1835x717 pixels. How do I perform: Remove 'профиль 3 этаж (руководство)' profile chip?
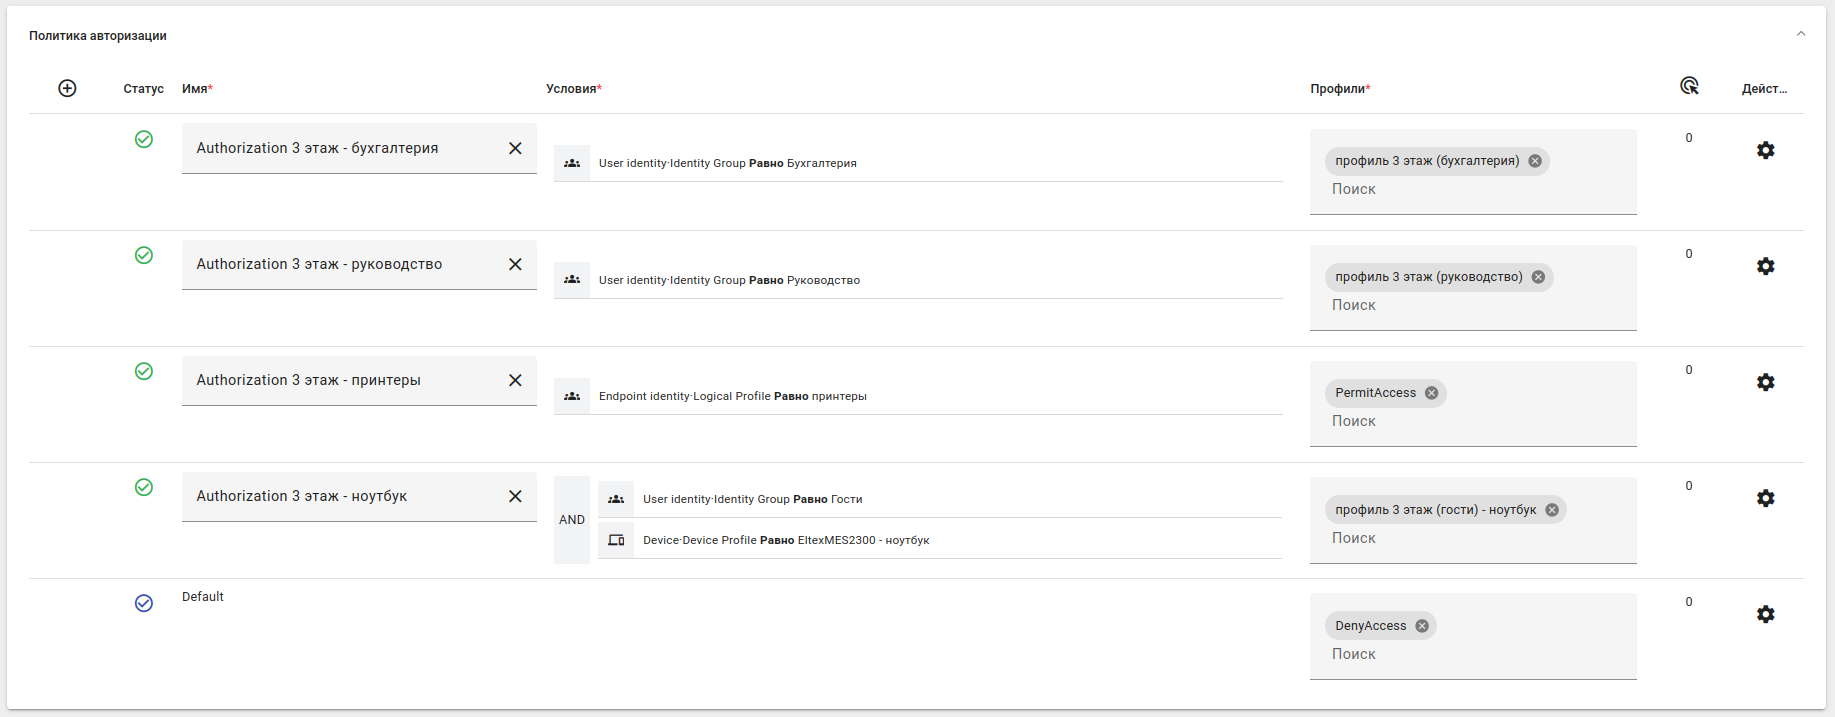[1538, 277]
